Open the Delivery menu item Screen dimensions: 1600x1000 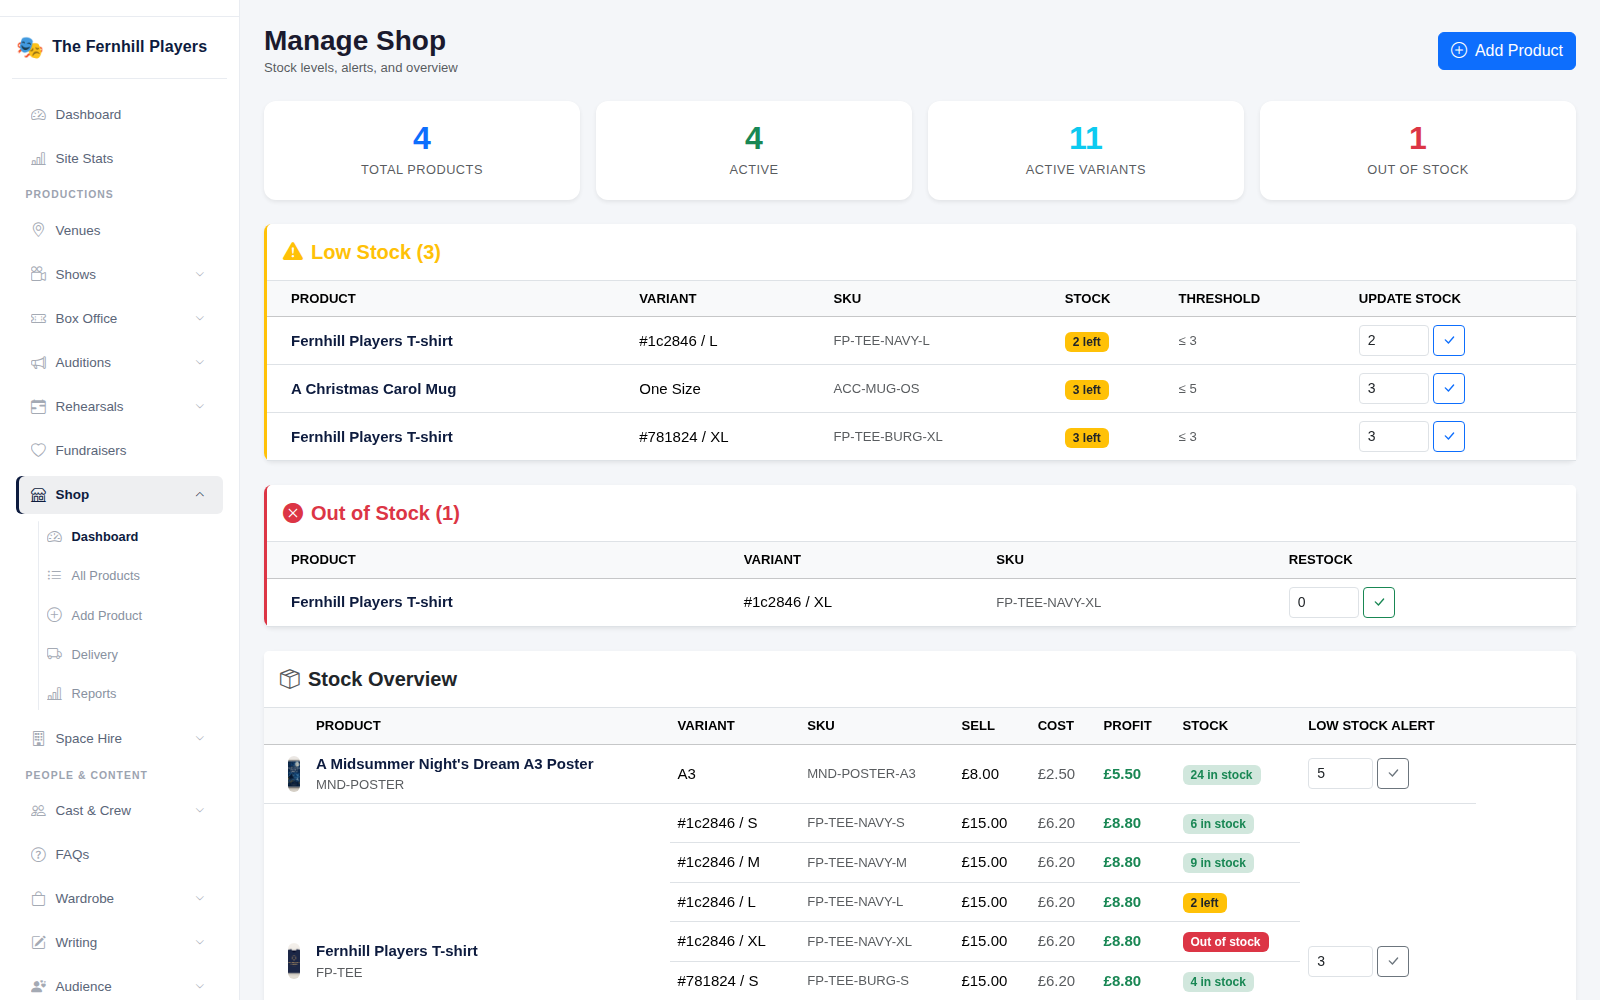[130, 655]
